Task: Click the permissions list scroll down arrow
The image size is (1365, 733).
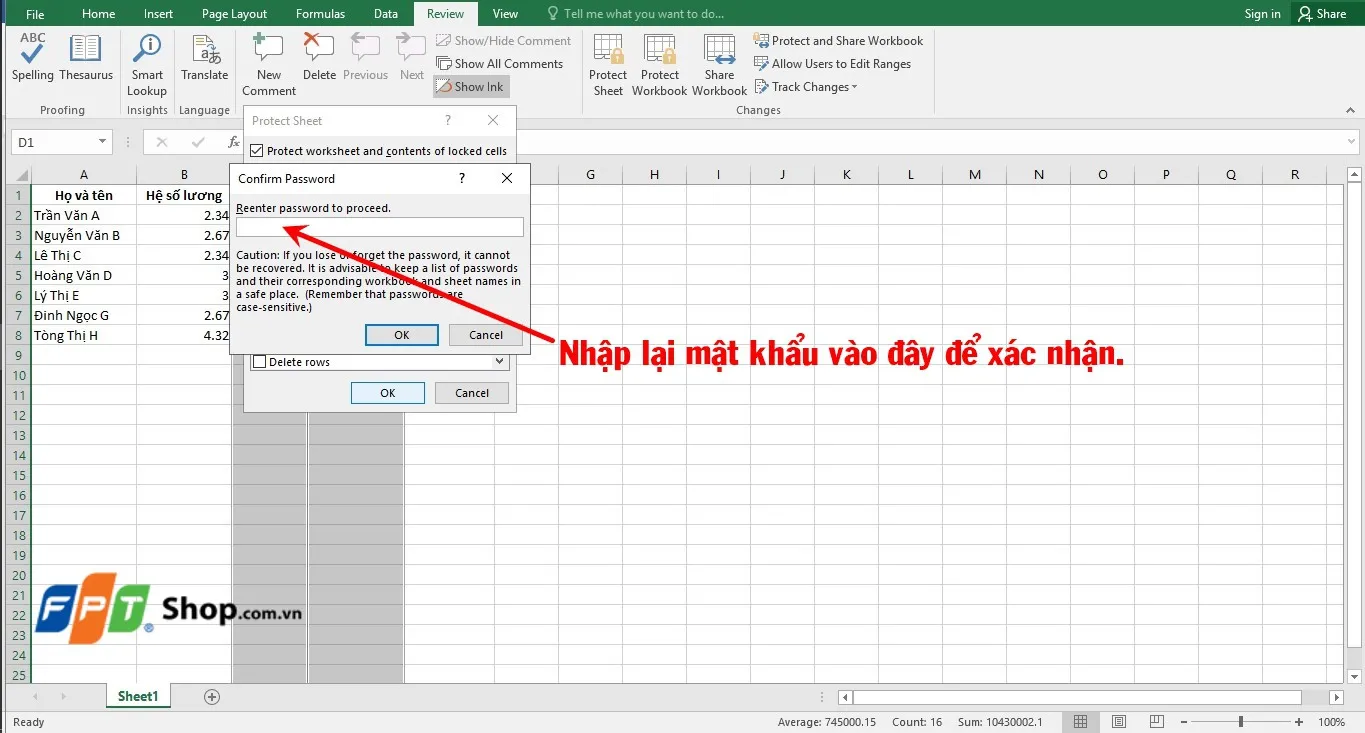Action: coord(500,362)
